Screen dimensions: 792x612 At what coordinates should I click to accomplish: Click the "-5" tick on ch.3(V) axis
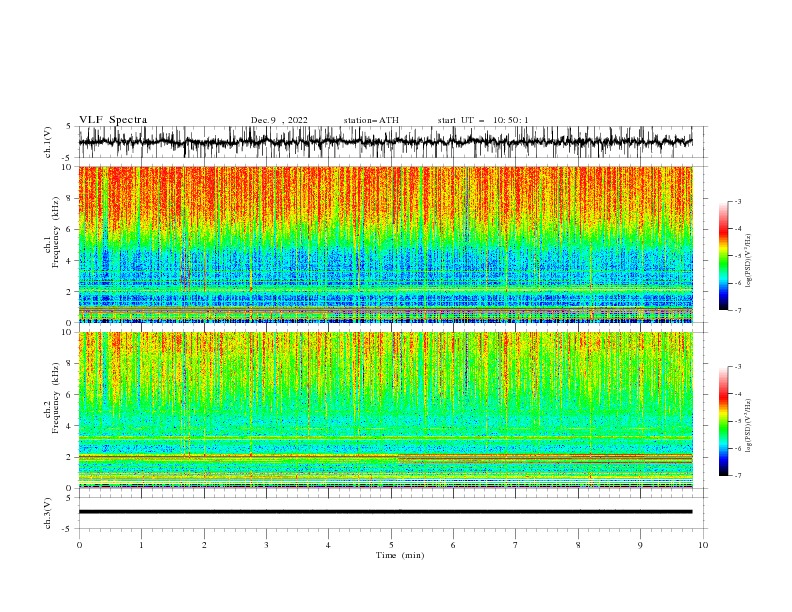(68, 529)
